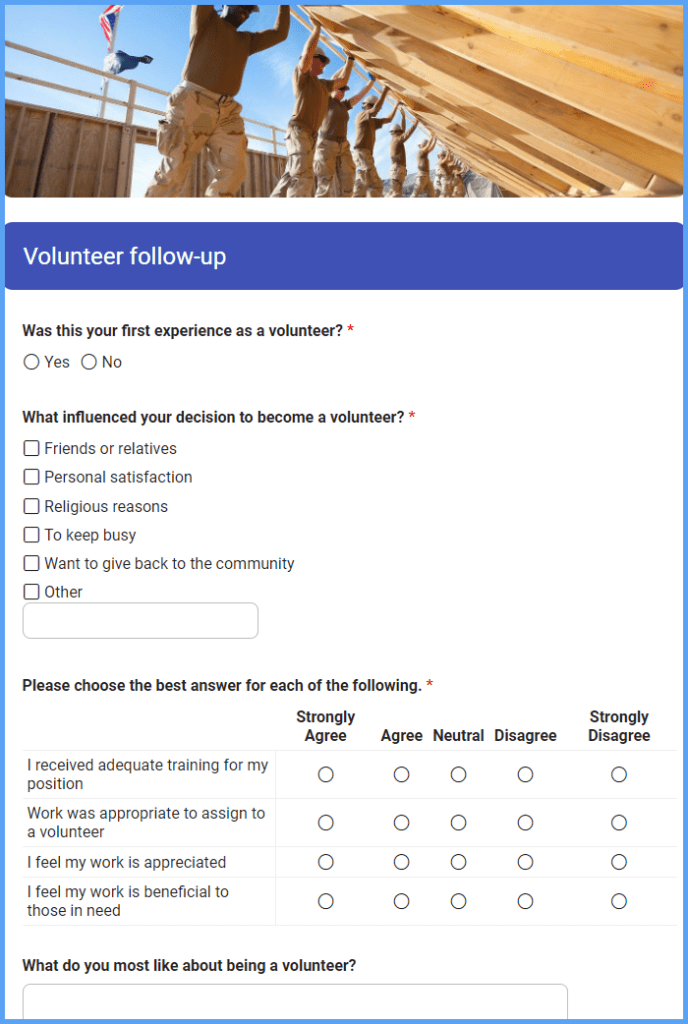The width and height of the screenshot is (688, 1024).
Task: Check the Personal satisfaction option
Action: (30, 477)
